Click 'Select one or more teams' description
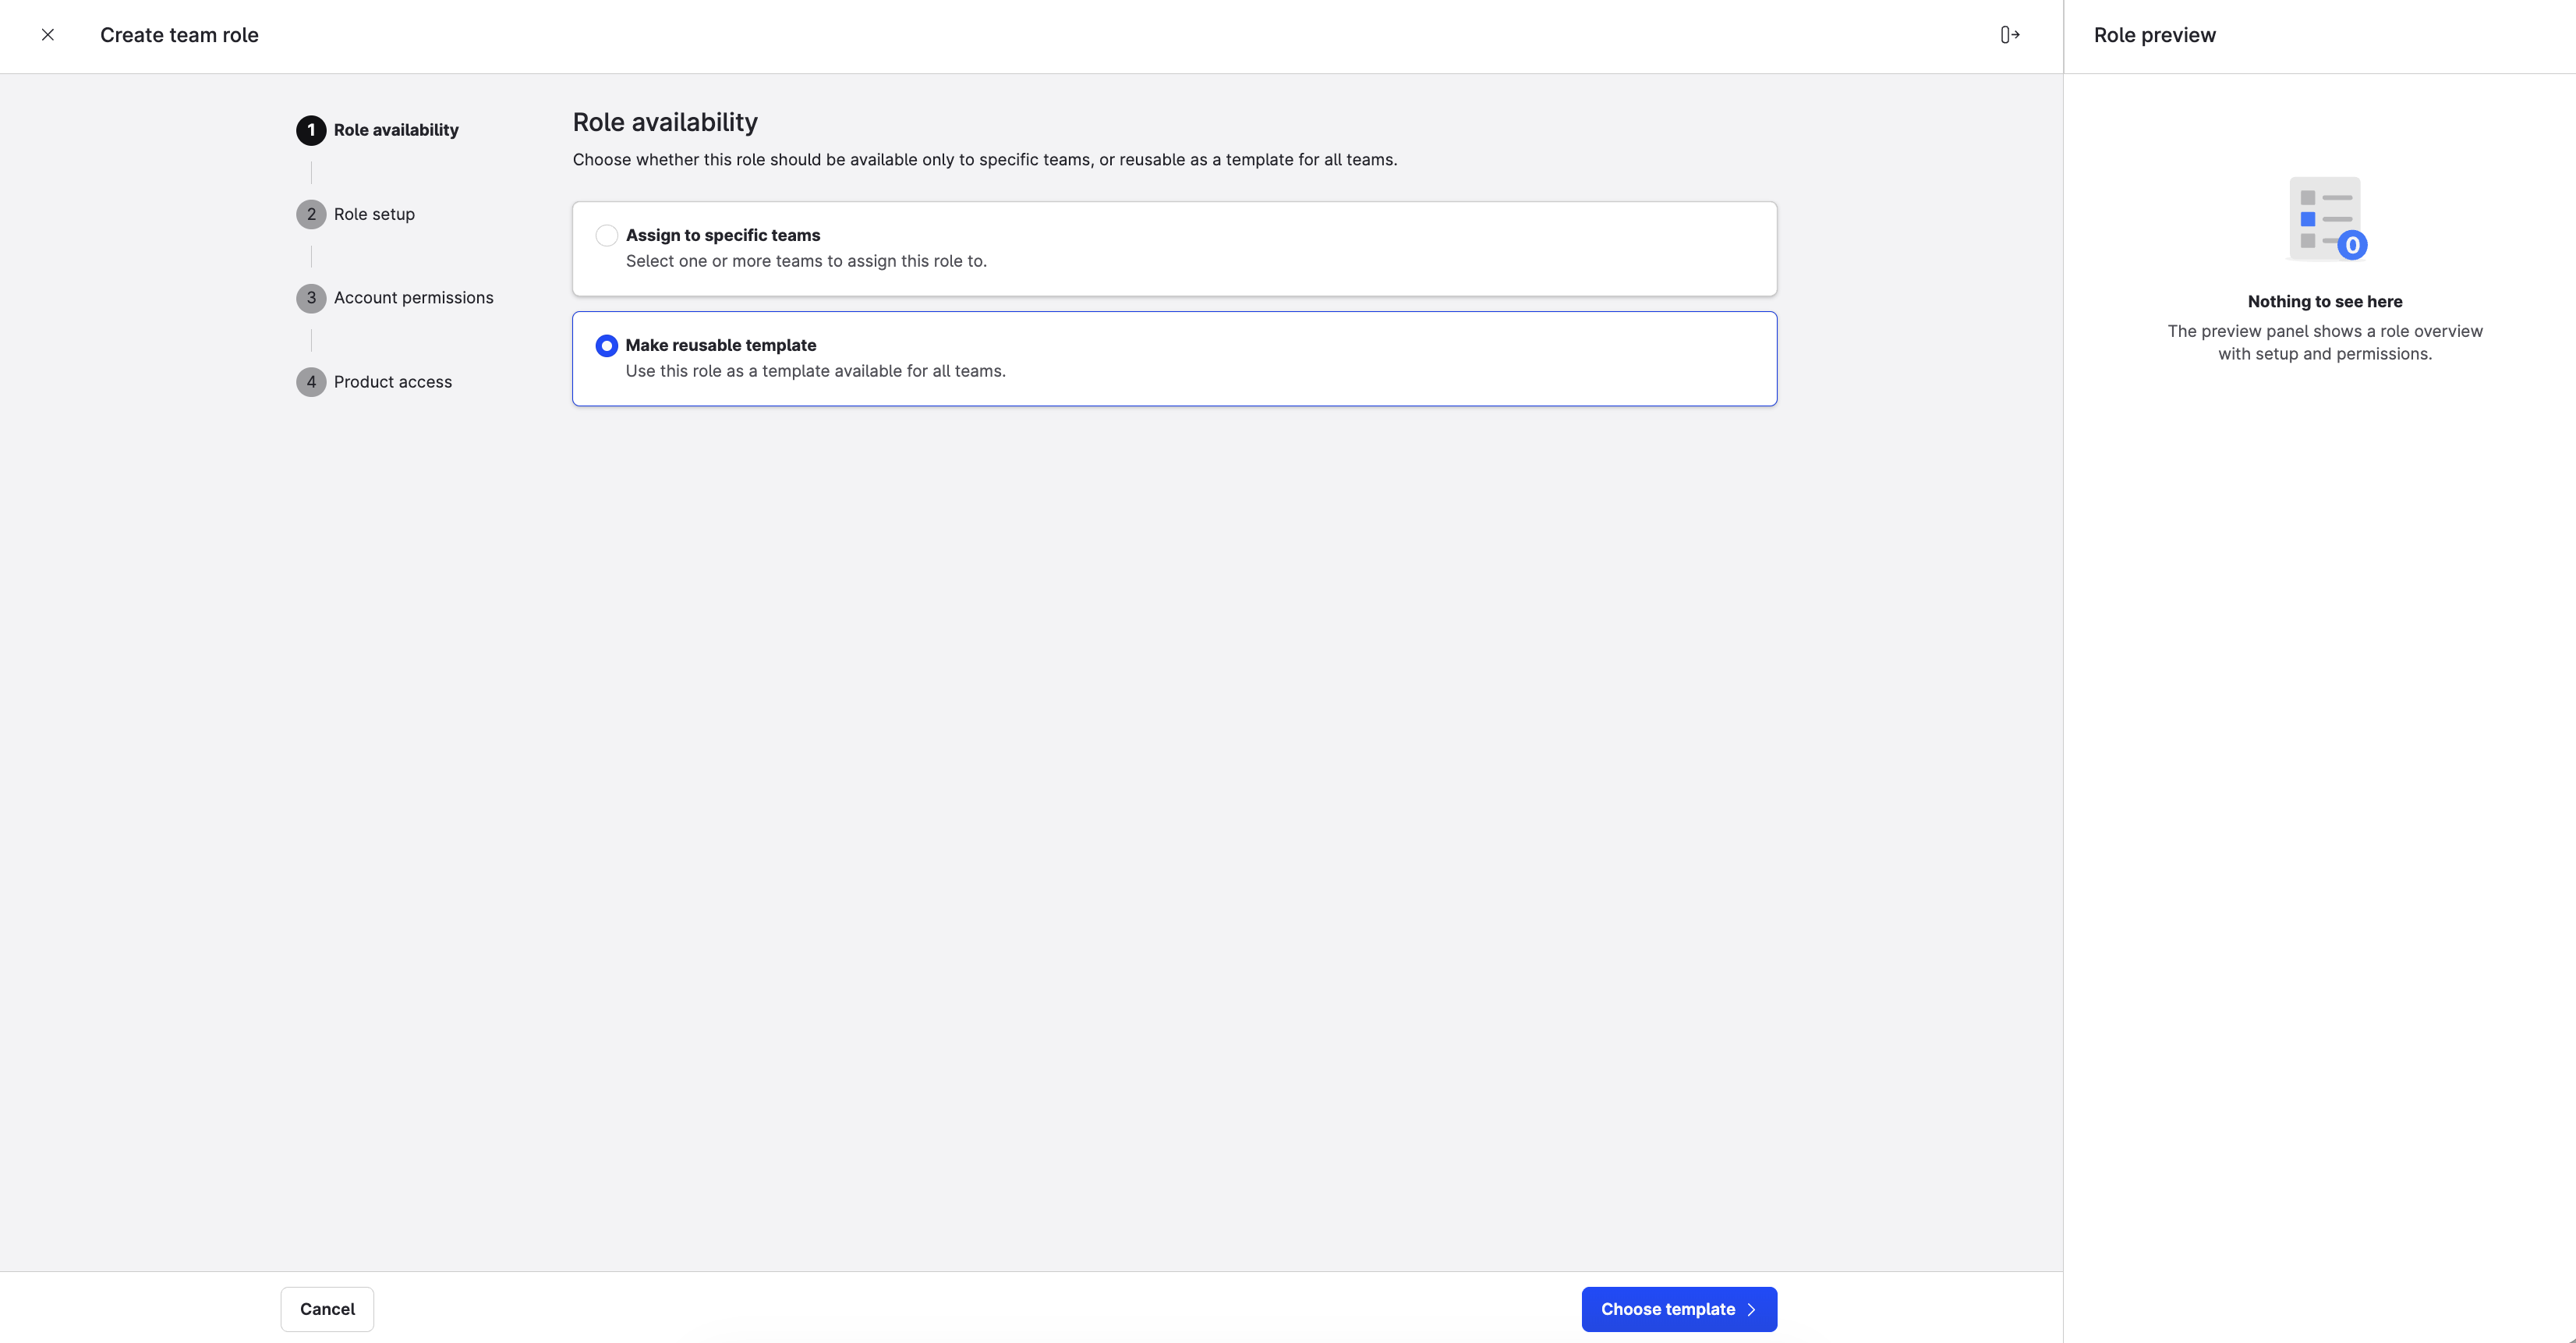Image resolution: width=2576 pixels, height=1343 pixels. tap(806, 261)
